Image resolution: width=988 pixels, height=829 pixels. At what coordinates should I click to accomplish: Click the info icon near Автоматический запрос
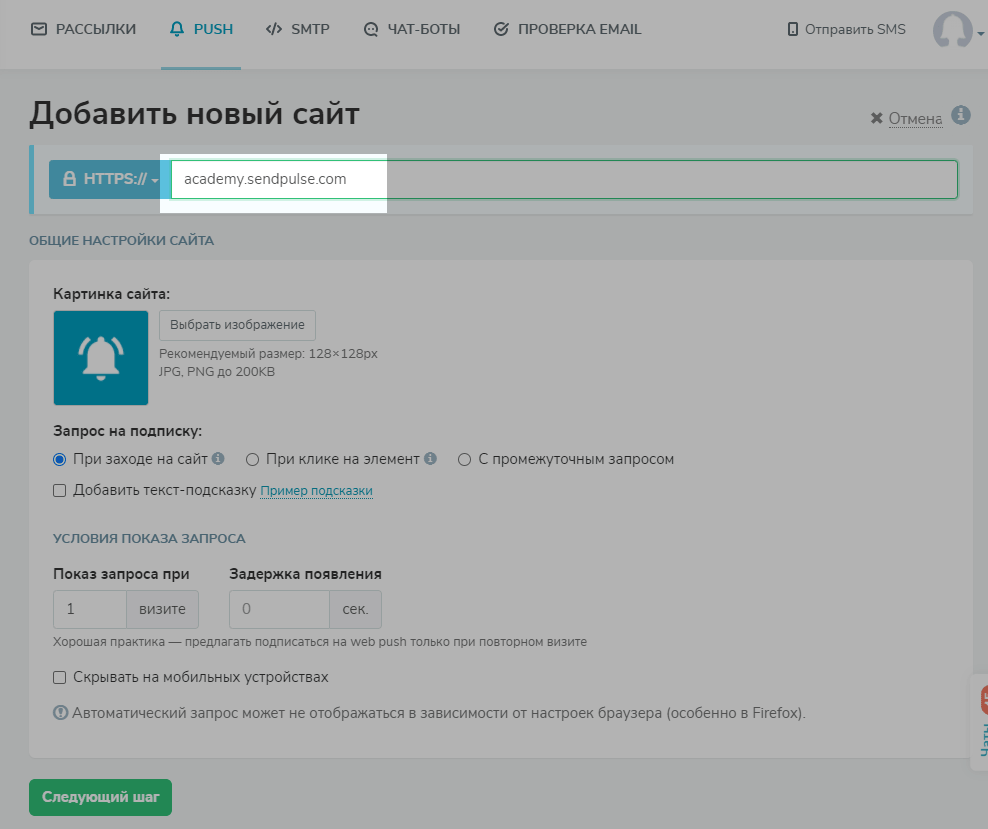tap(60, 713)
